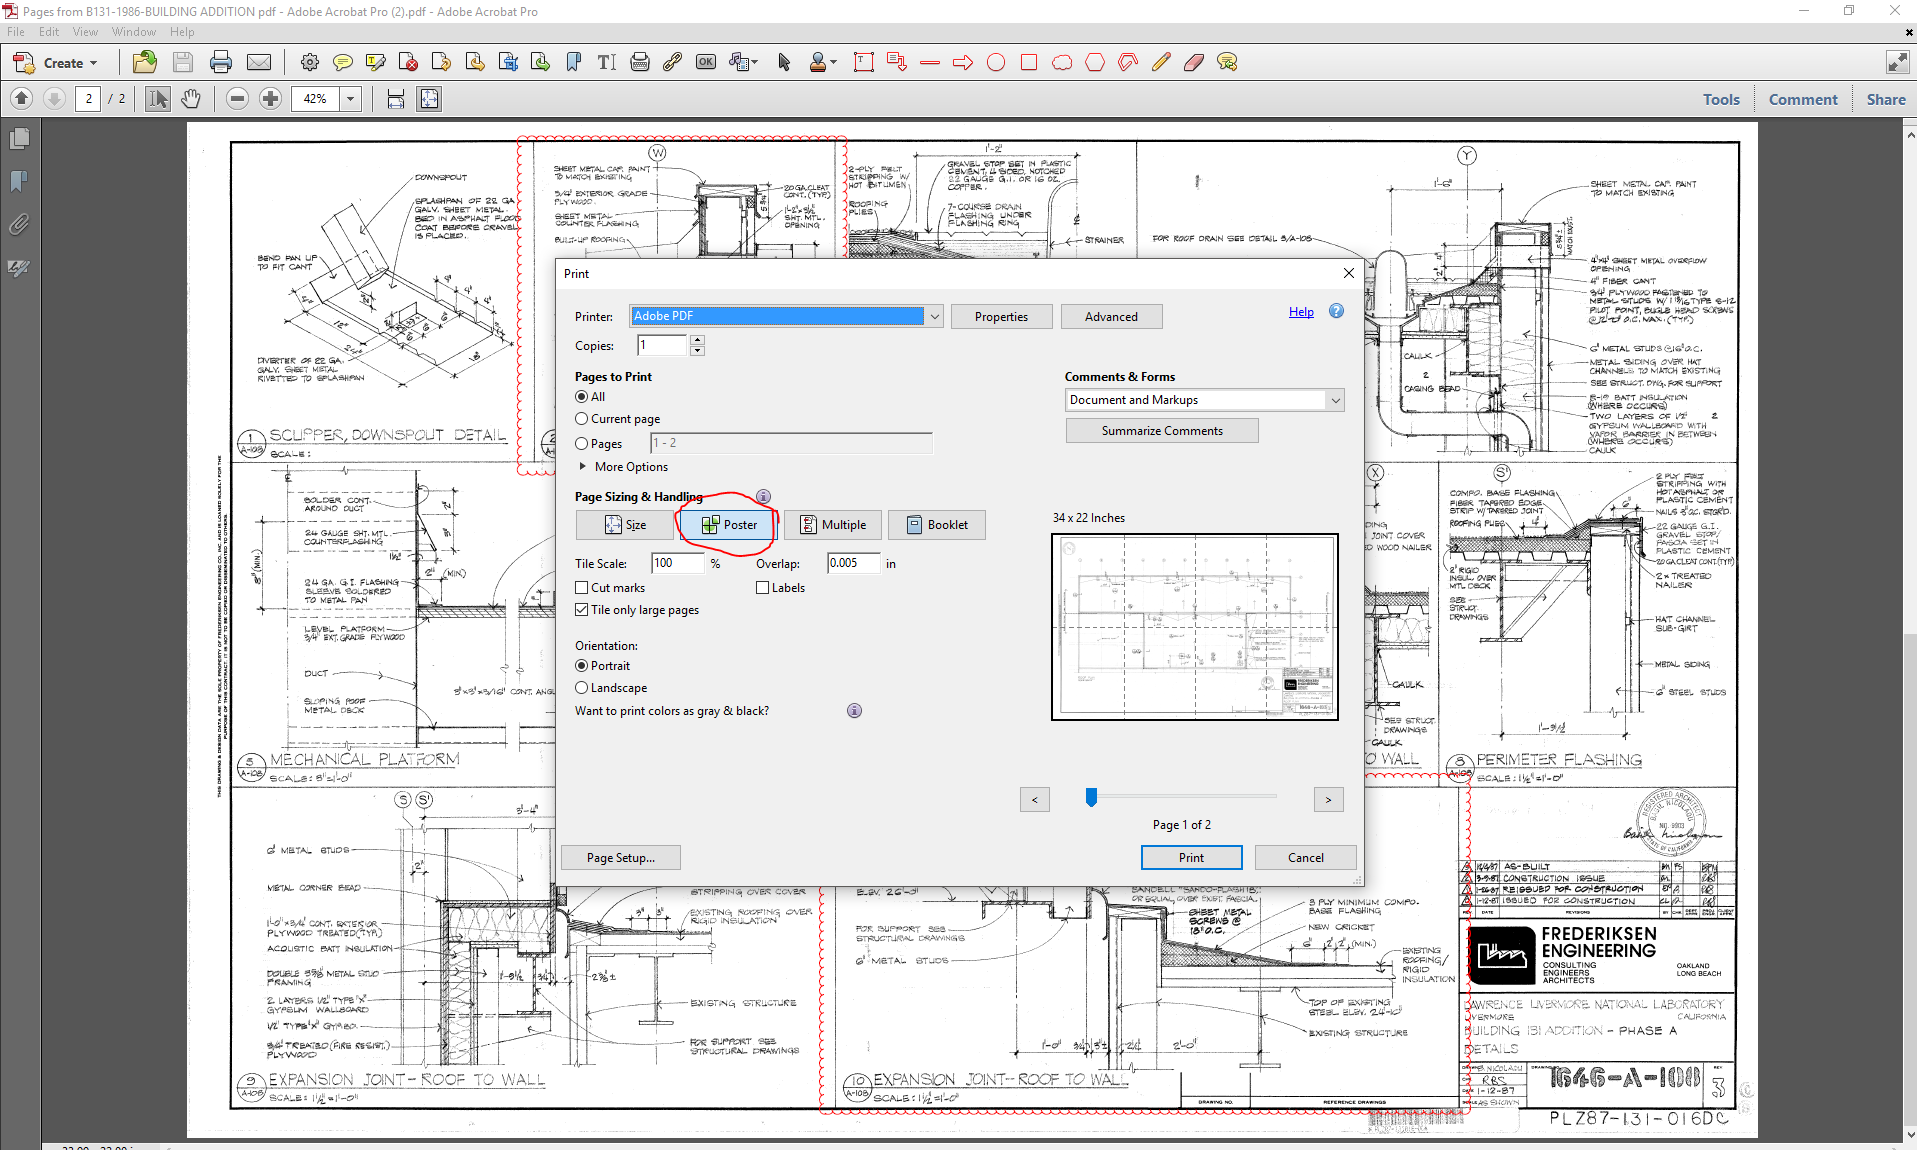Click the Summarize Comments button
Image resolution: width=1917 pixels, height=1150 pixels.
tap(1161, 430)
